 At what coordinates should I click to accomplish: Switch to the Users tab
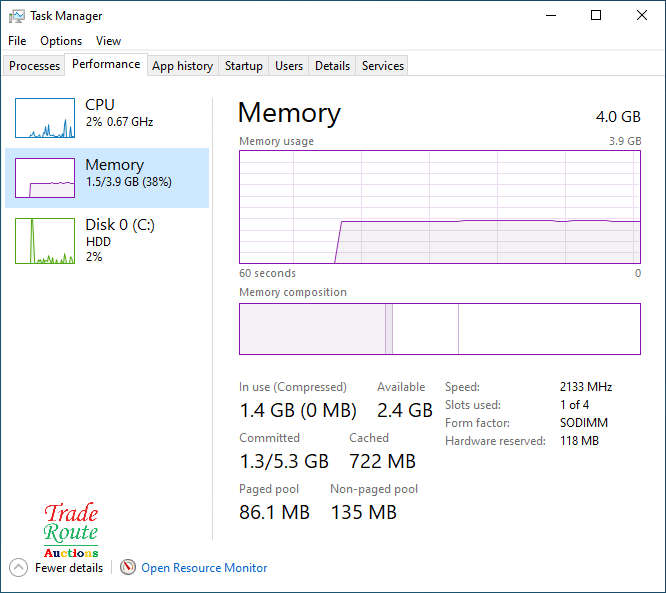pos(289,66)
